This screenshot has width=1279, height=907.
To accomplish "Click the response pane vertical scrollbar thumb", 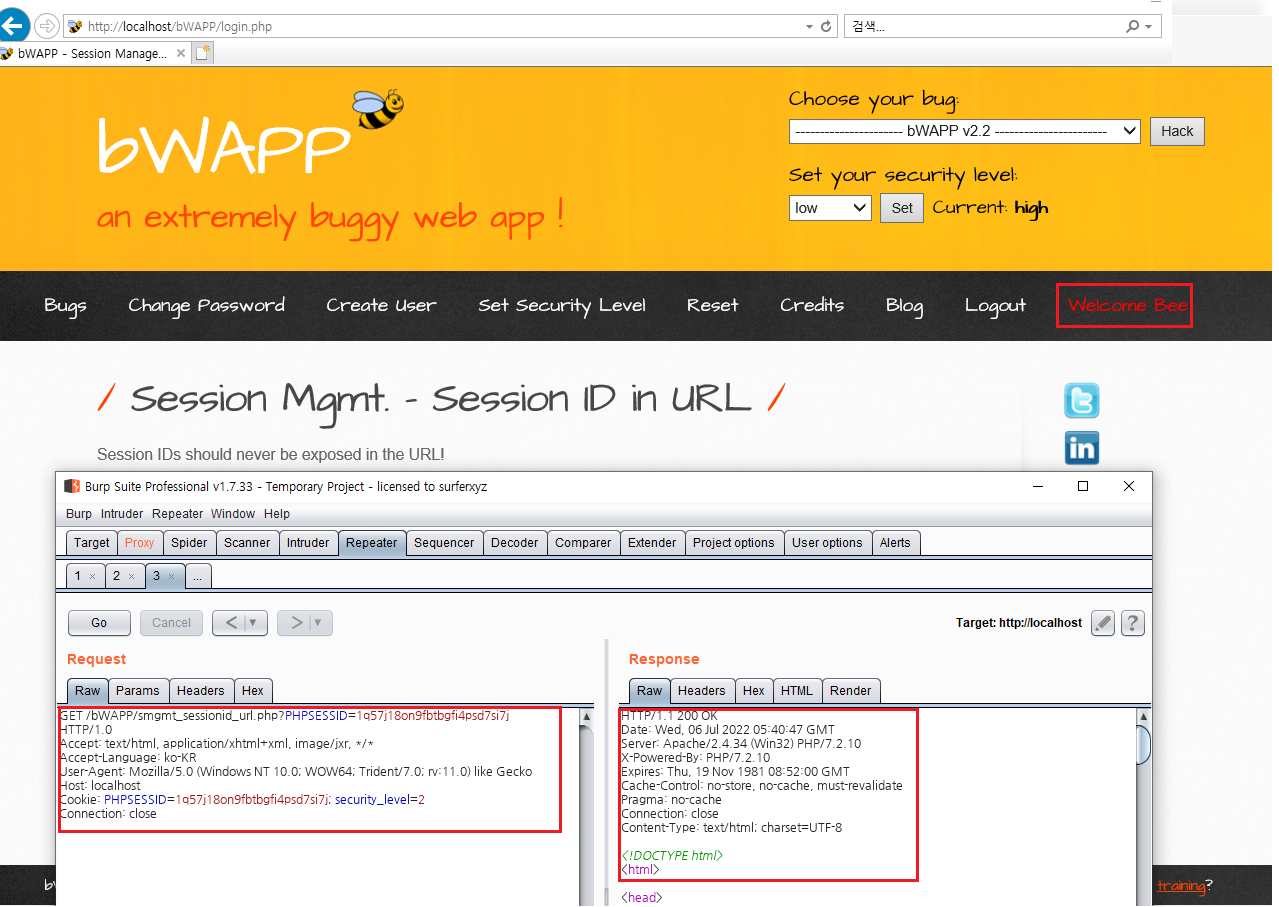I will tap(1143, 745).
